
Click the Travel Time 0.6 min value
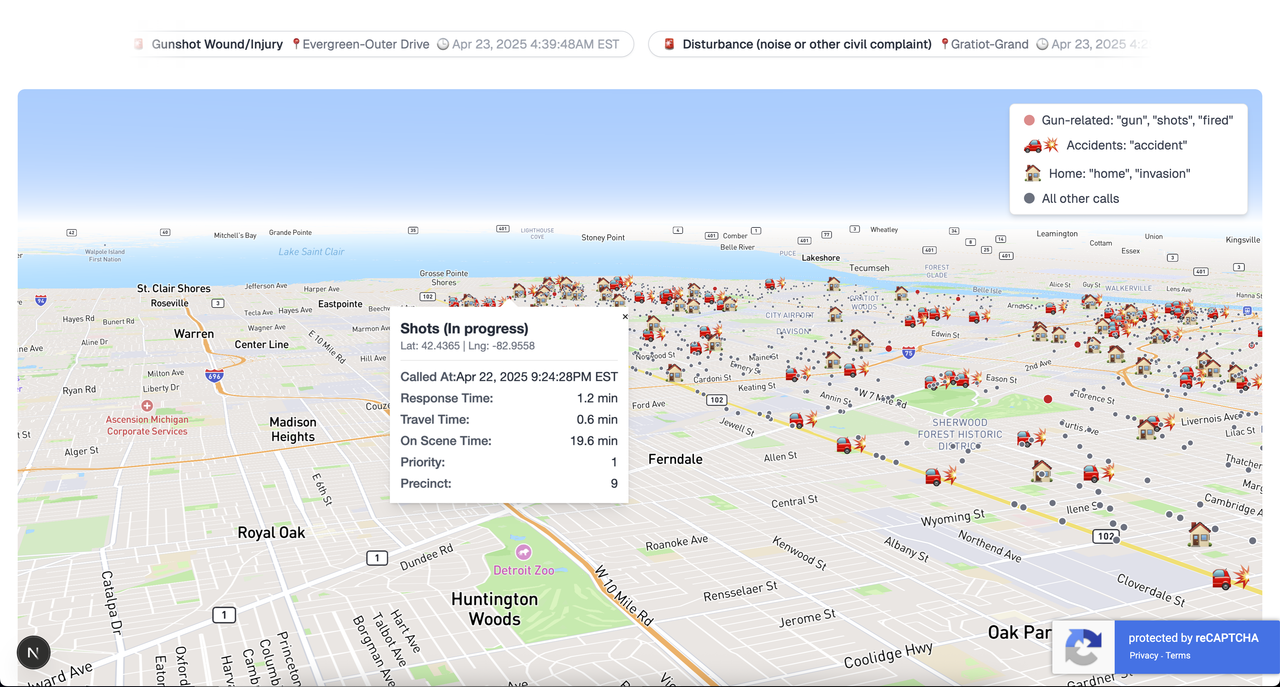[x=597, y=419]
